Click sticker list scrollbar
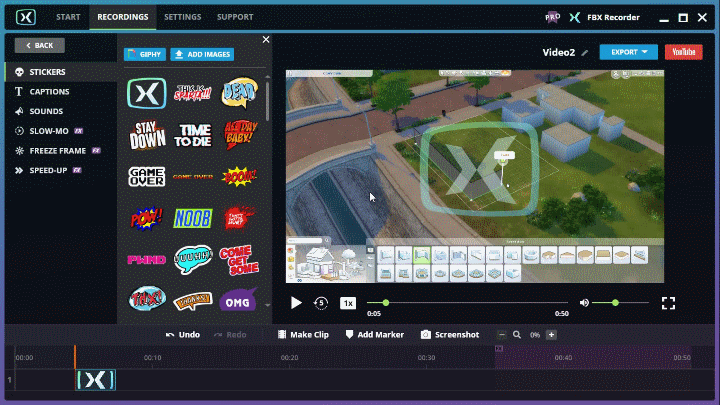 tap(268, 101)
